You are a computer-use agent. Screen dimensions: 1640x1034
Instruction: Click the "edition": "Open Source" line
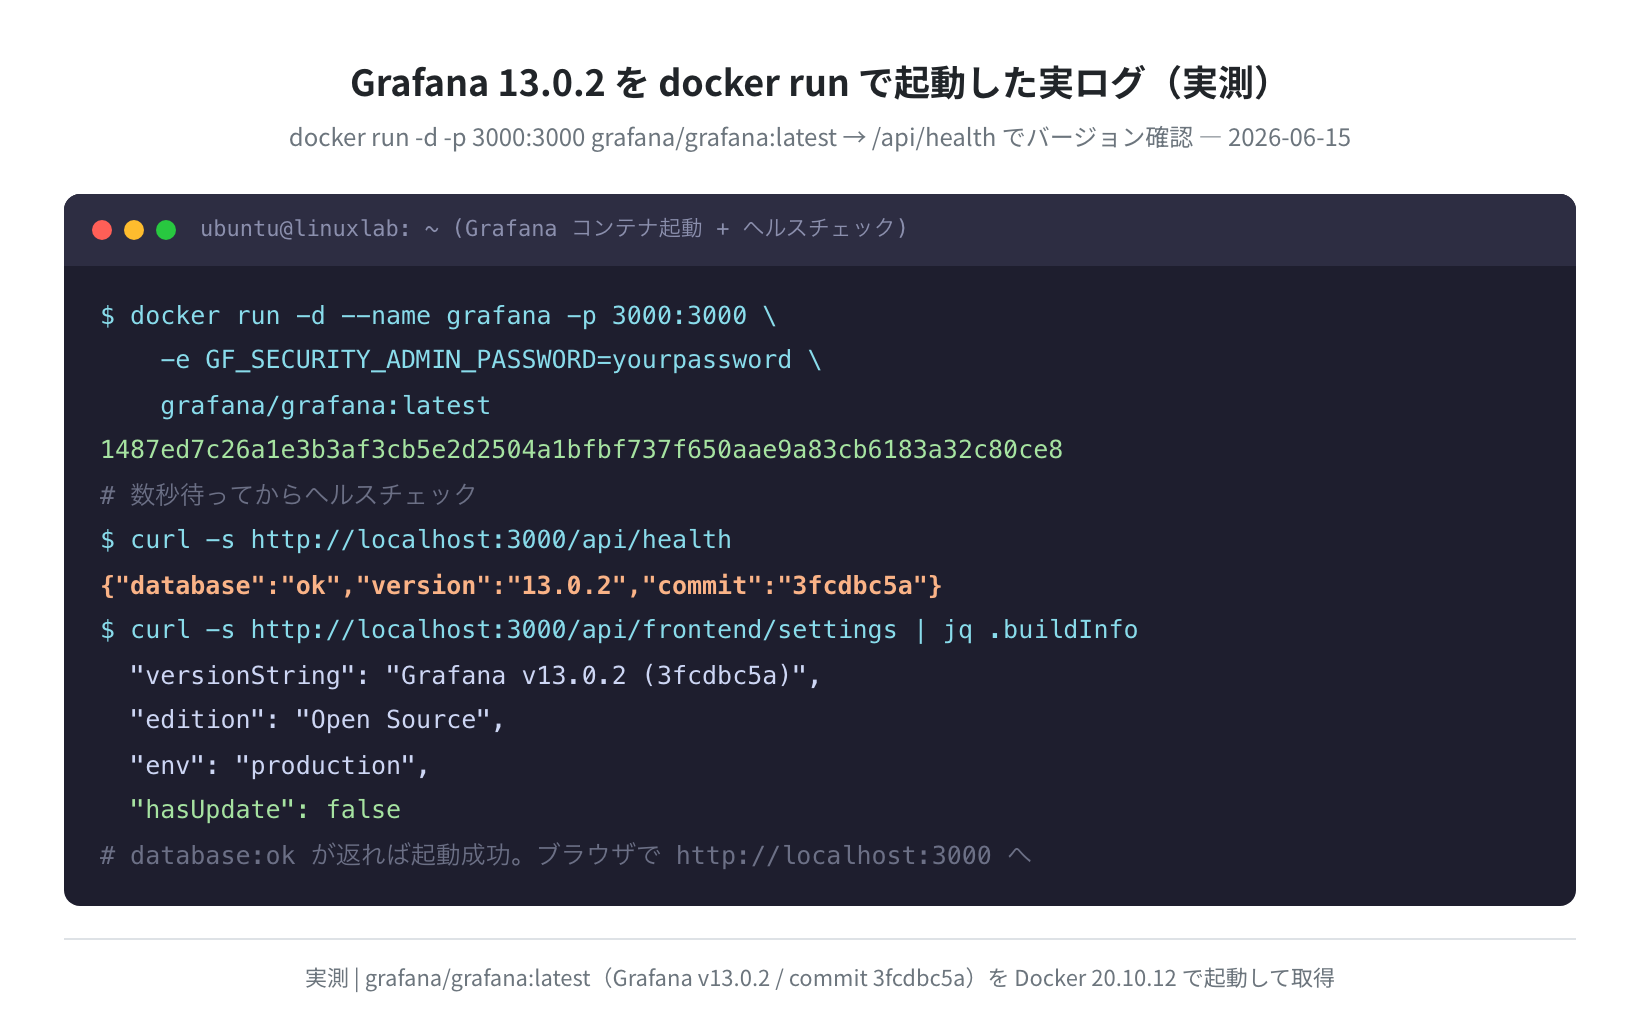click(x=317, y=720)
